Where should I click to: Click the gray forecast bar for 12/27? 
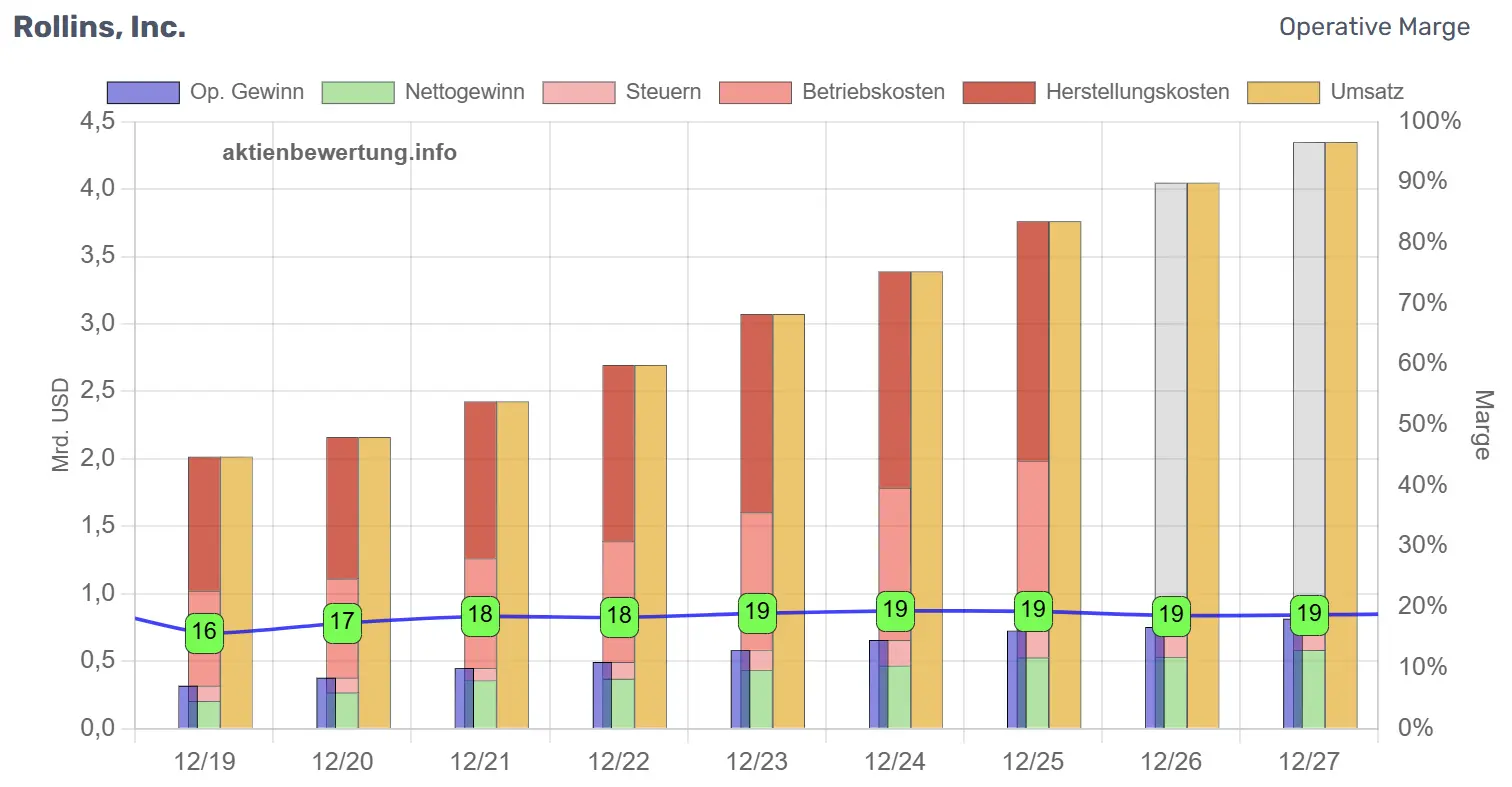click(x=1309, y=369)
